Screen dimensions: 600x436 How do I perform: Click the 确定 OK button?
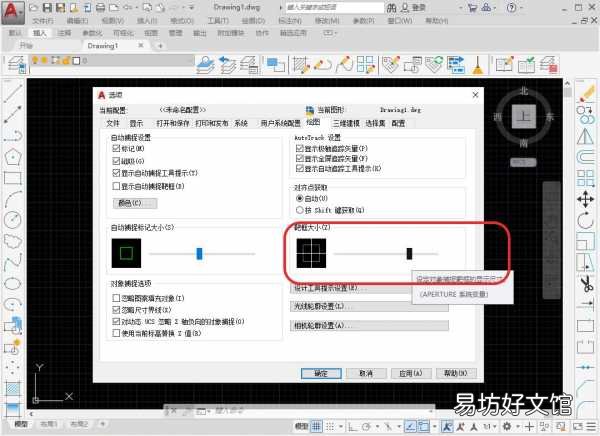click(x=321, y=373)
